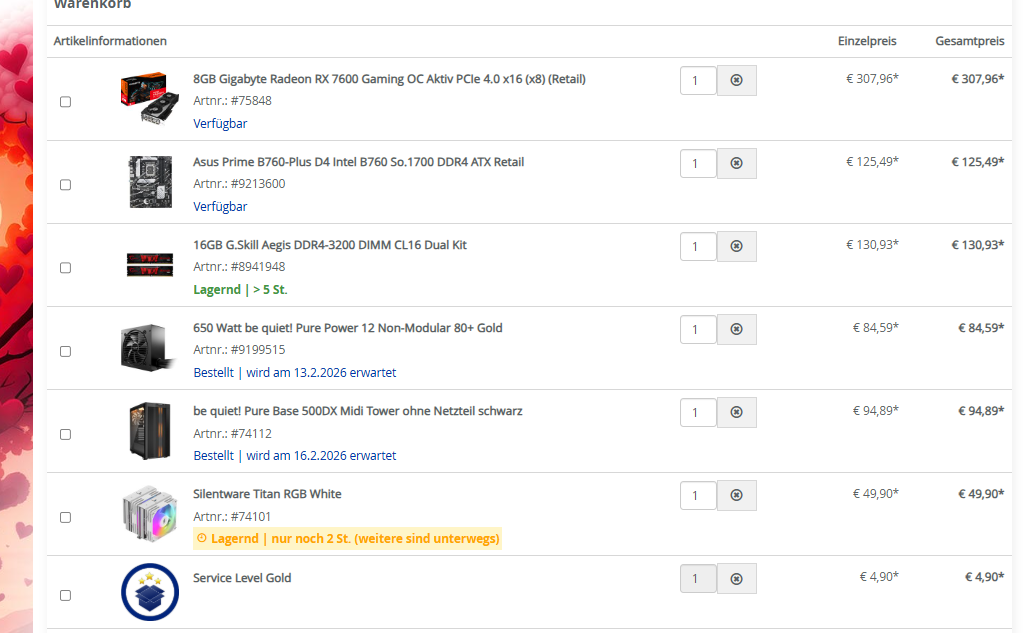
Task: Open 16GB G.Skill Aegis DDR4-3200 link
Action: 330,245
